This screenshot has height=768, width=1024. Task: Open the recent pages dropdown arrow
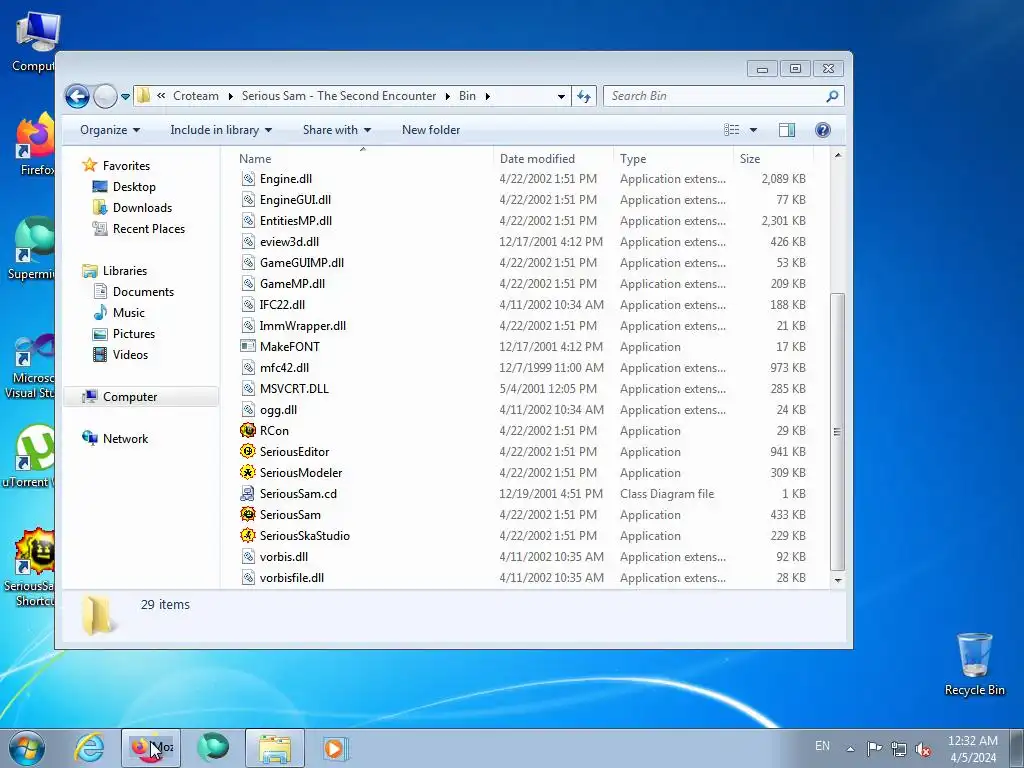[x=125, y=97]
